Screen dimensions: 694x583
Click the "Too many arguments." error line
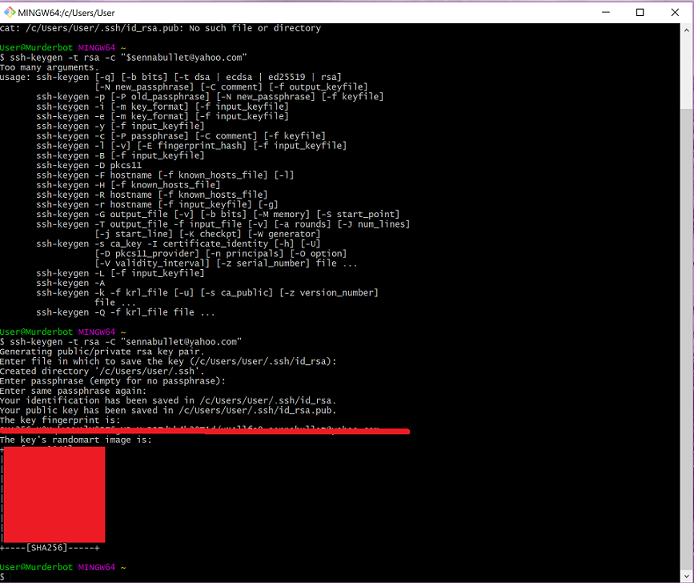[48, 67]
